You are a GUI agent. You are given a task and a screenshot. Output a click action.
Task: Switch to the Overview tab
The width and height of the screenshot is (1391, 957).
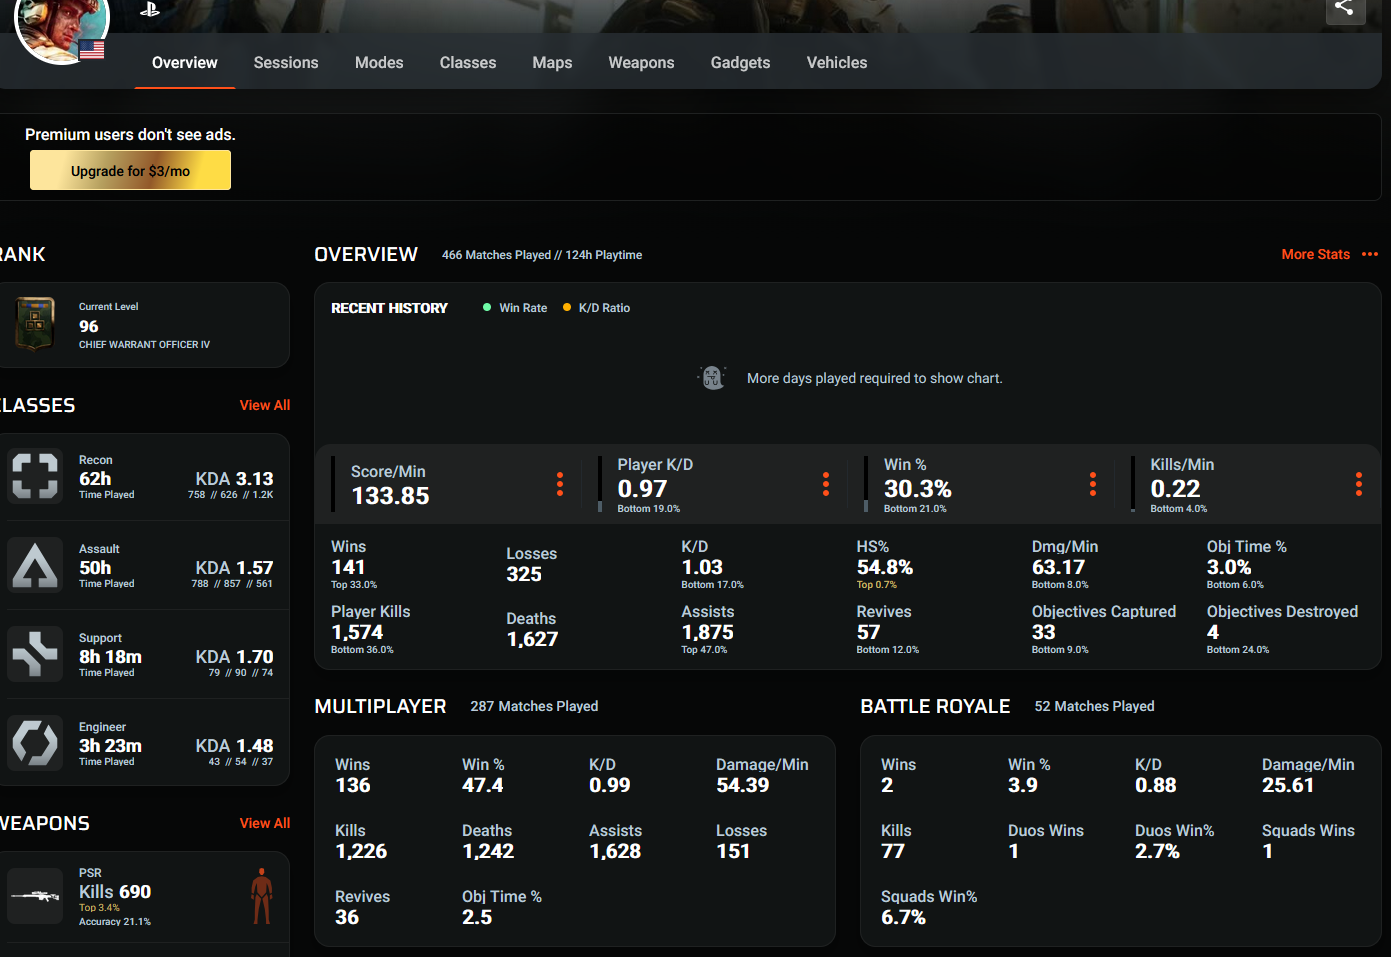(185, 63)
